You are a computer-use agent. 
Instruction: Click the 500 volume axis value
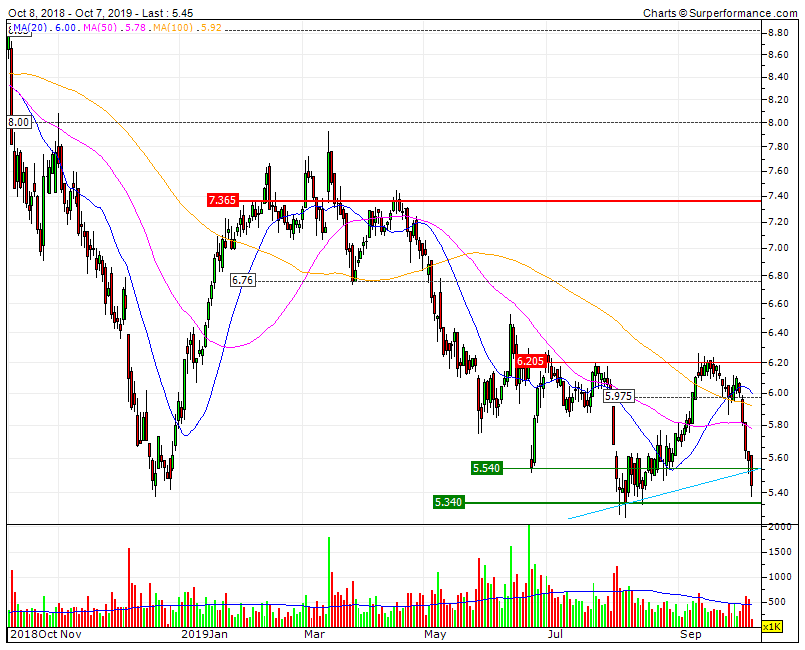coord(776,602)
